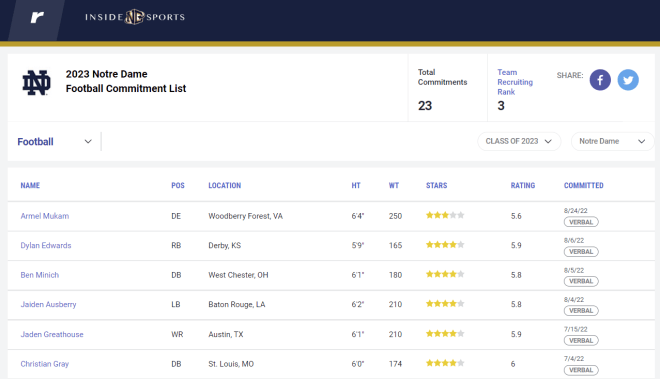The width and height of the screenshot is (660, 379).
Task: Open Christian Gray's player profile
Action: click(45, 364)
